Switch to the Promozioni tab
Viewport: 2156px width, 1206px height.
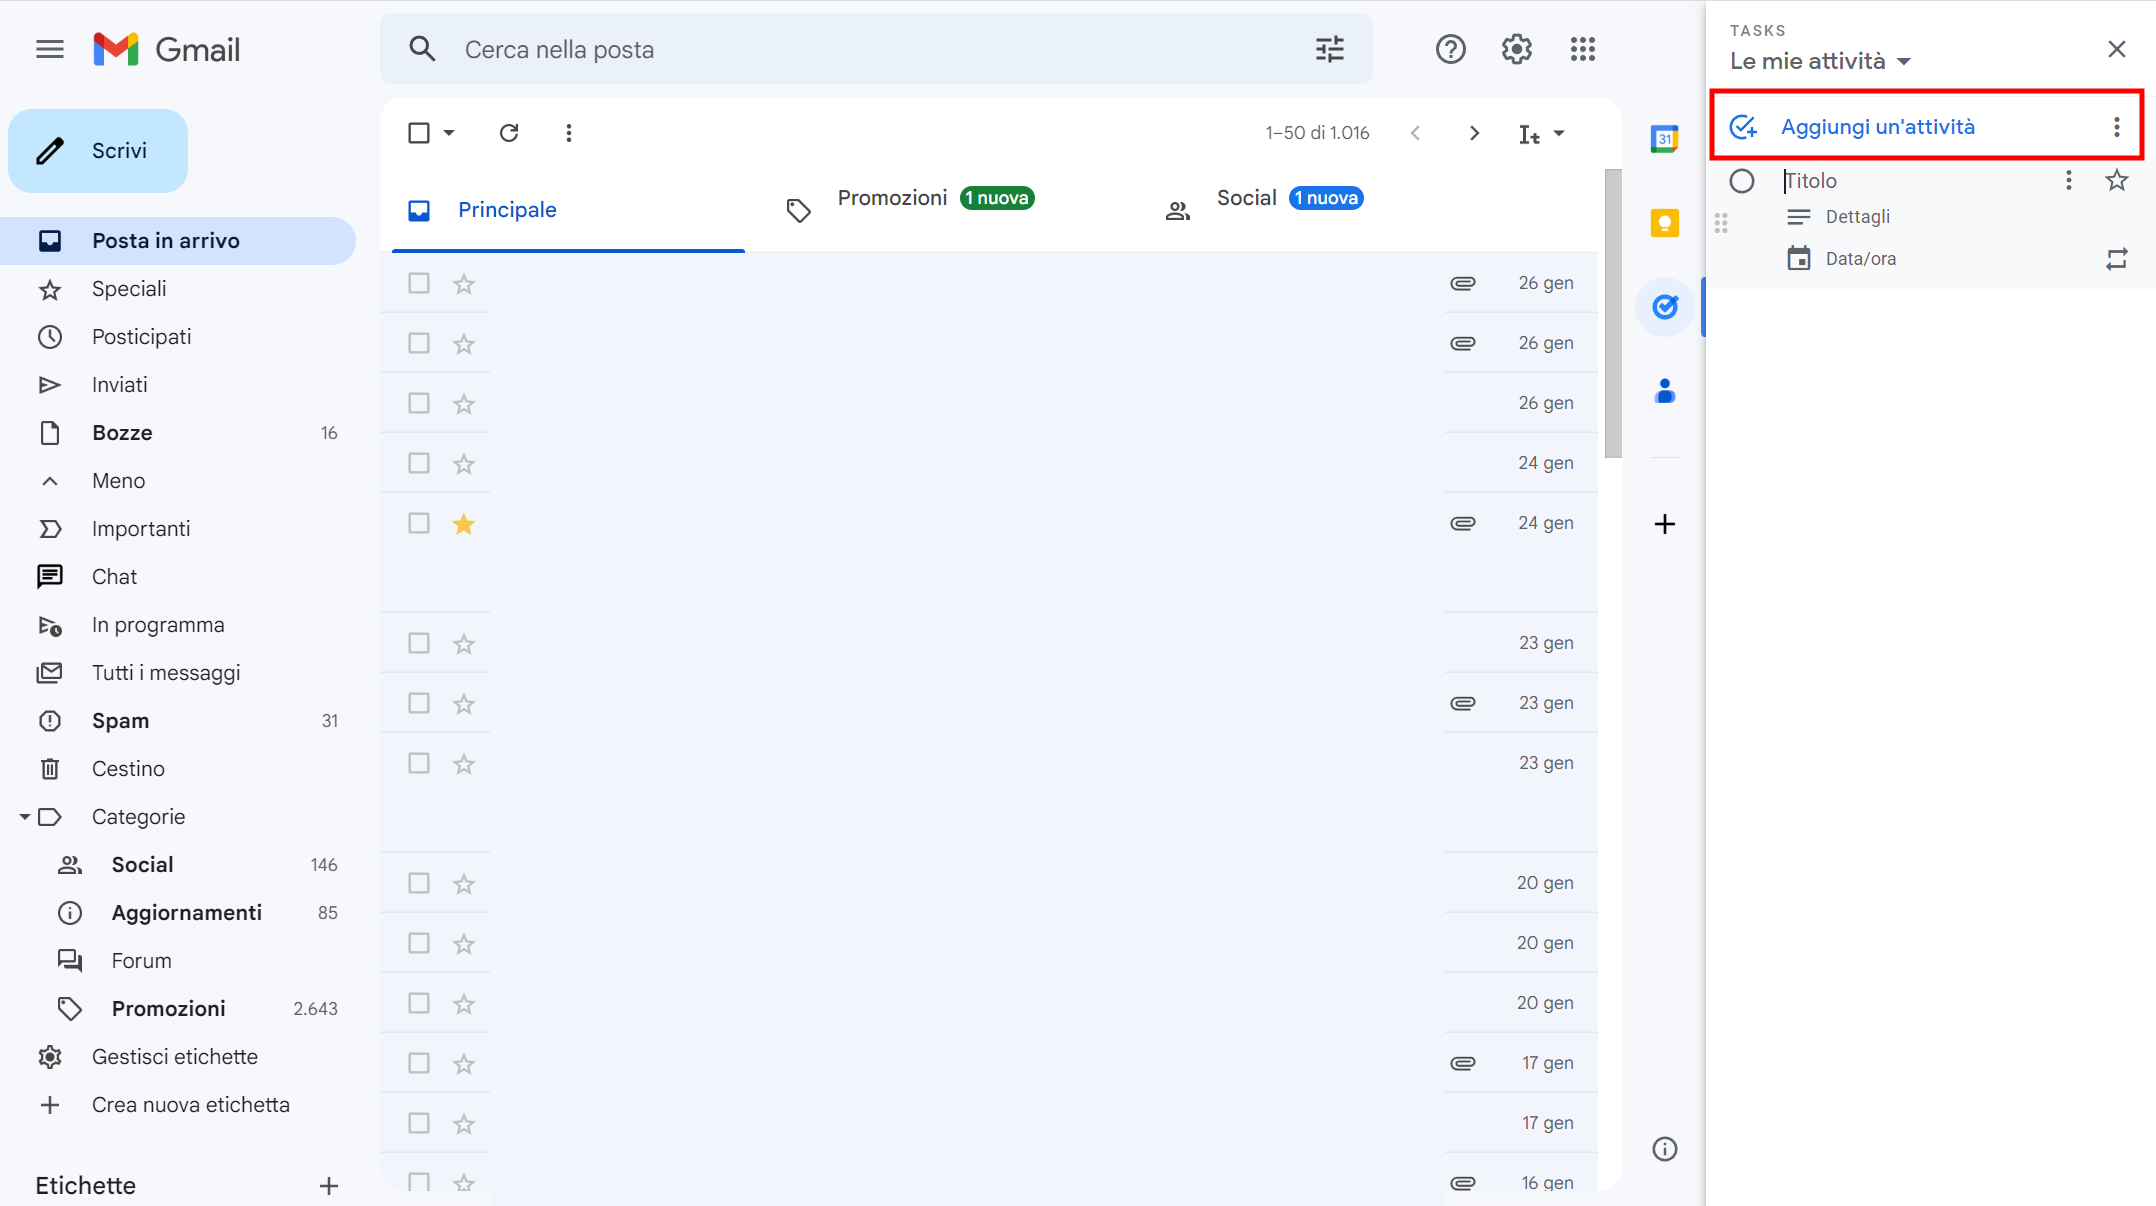[x=892, y=199]
